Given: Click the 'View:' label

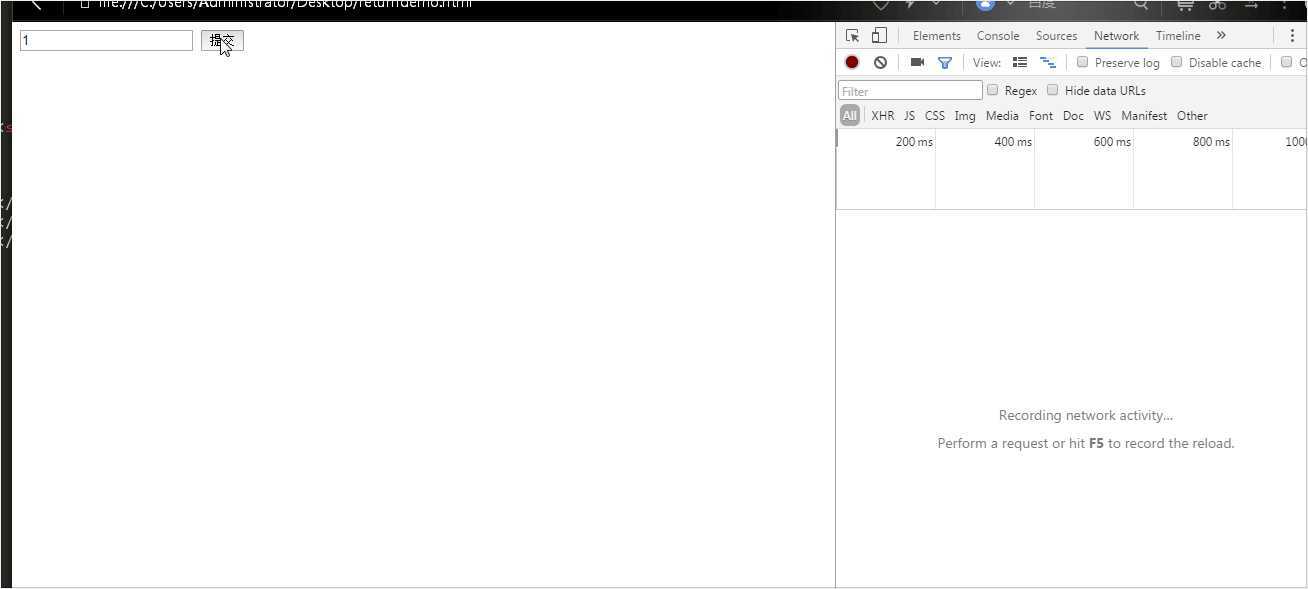Looking at the screenshot, I should pyautogui.click(x=987, y=62).
